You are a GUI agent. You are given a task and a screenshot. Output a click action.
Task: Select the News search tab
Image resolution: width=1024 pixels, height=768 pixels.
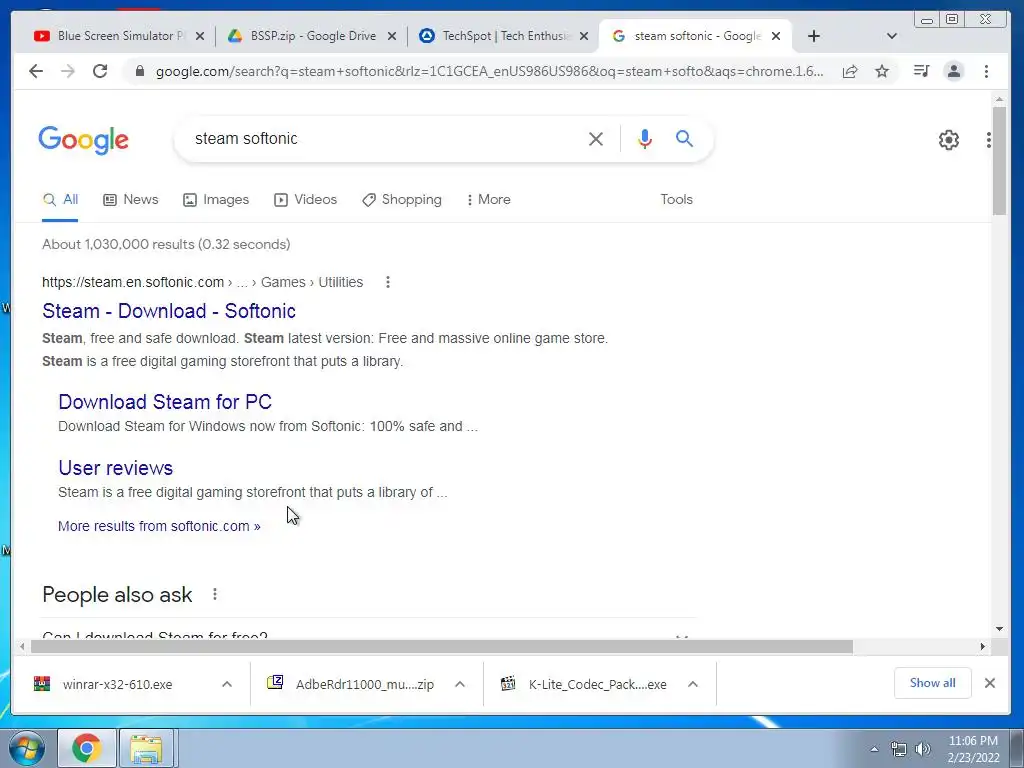pyautogui.click(x=131, y=200)
